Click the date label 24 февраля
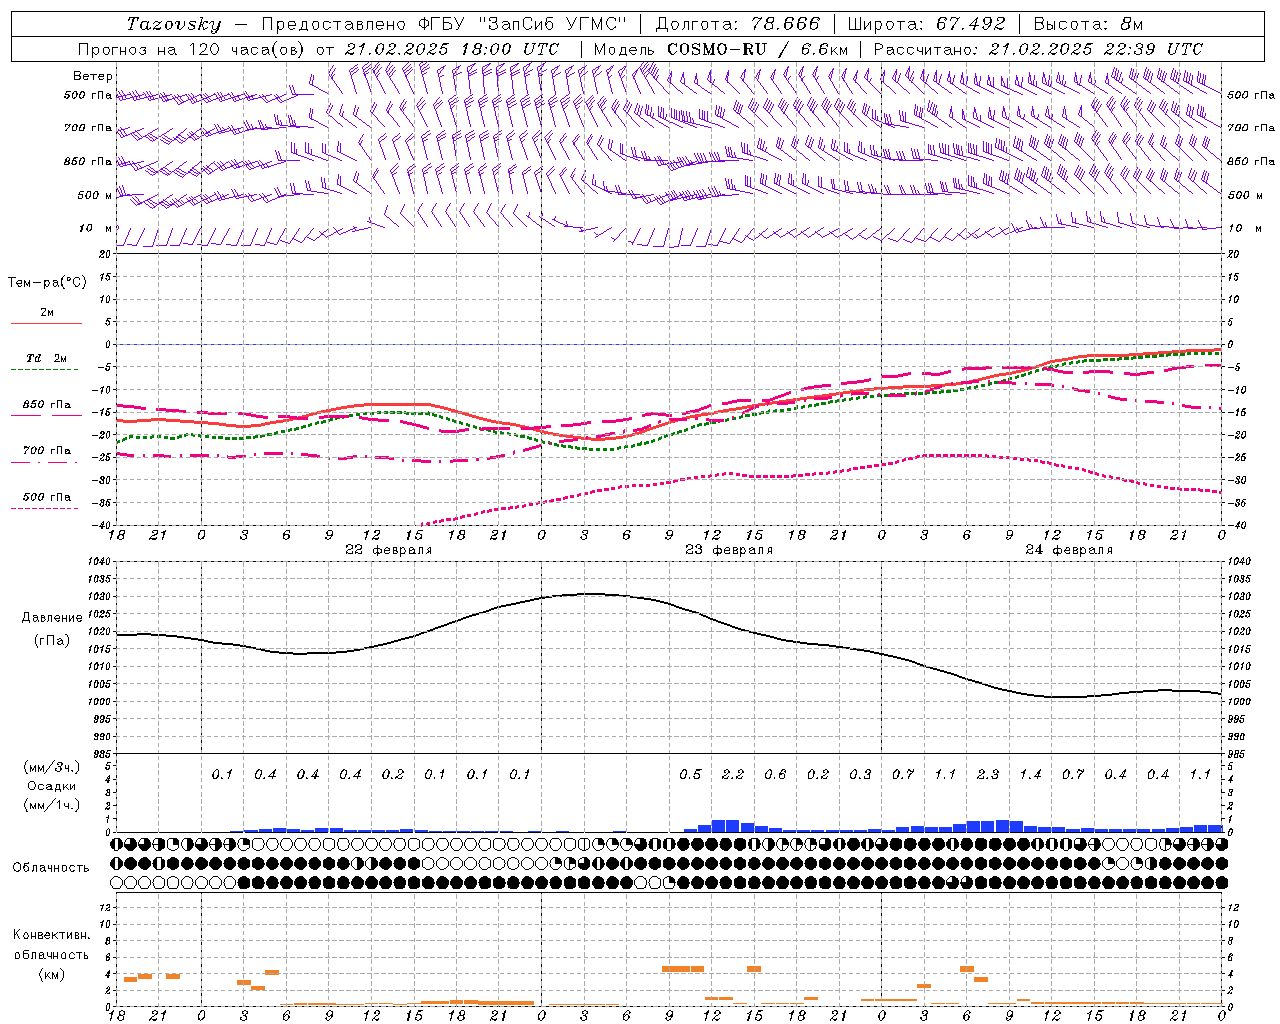 (1069, 550)
